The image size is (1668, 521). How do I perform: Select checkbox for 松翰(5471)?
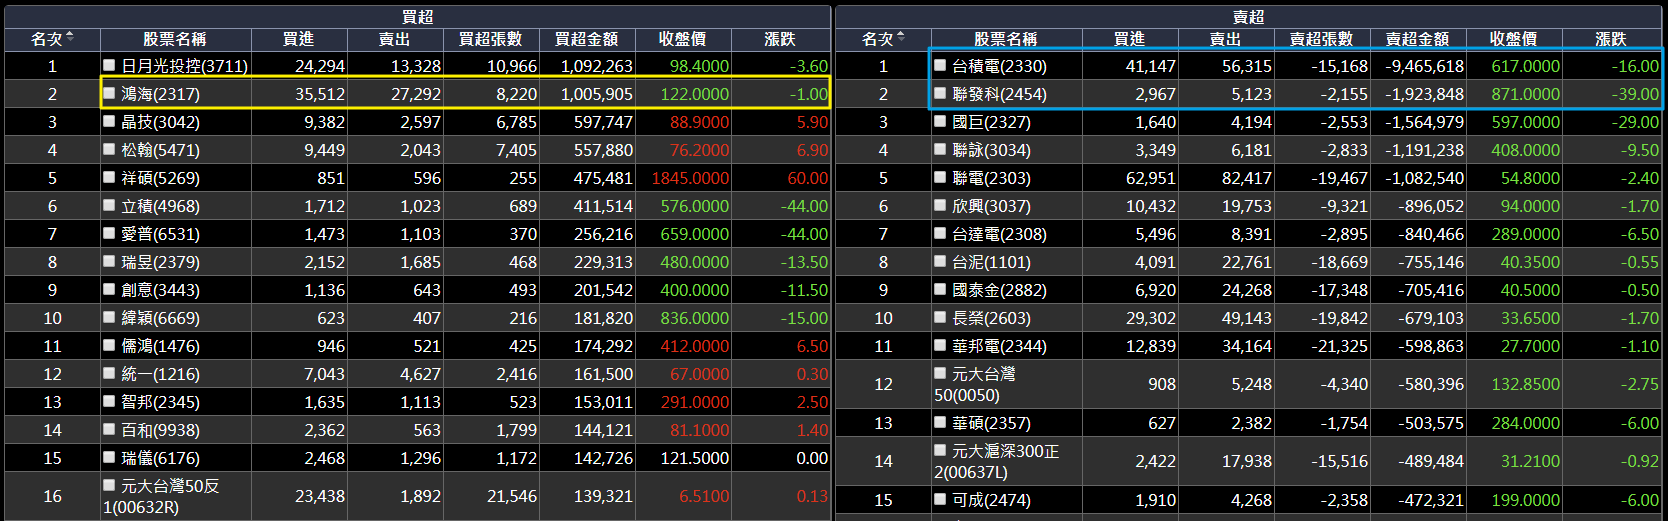click(109, 149)
